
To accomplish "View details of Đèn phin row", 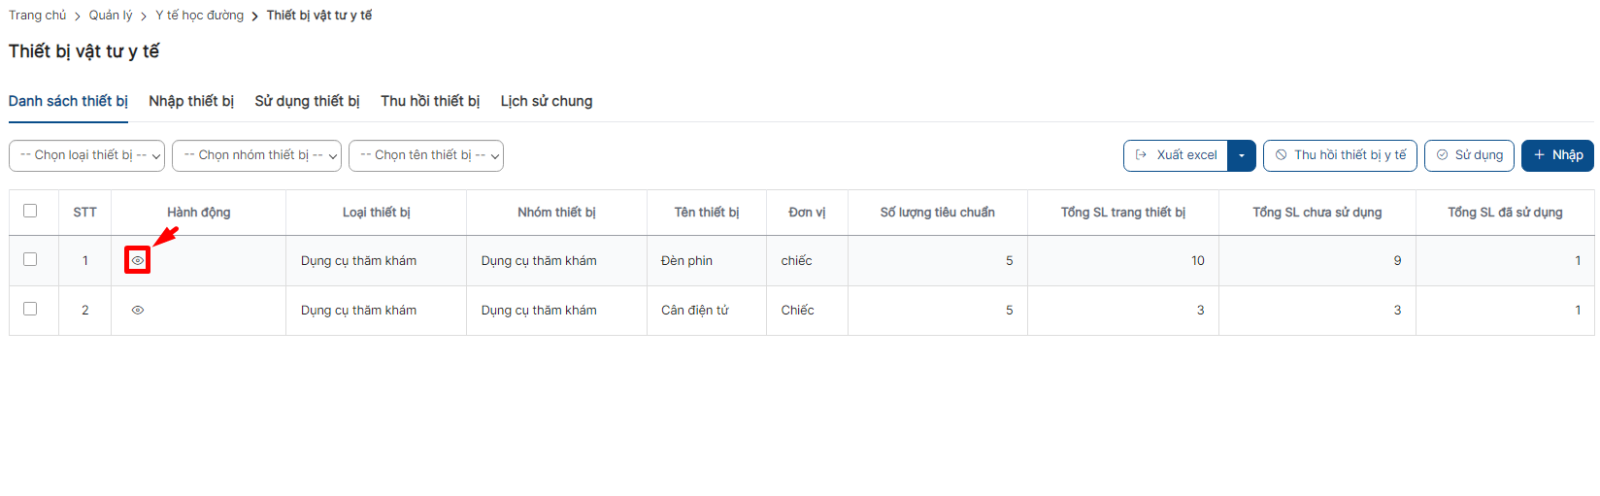I will (138, 260).
